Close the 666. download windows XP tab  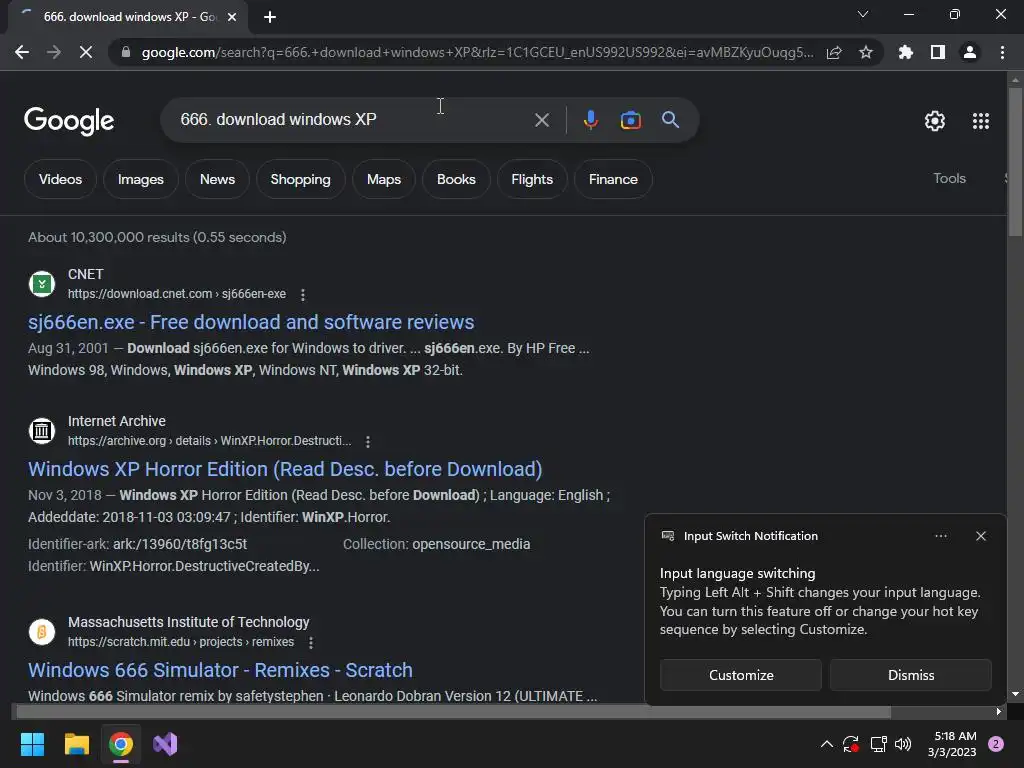232,17
